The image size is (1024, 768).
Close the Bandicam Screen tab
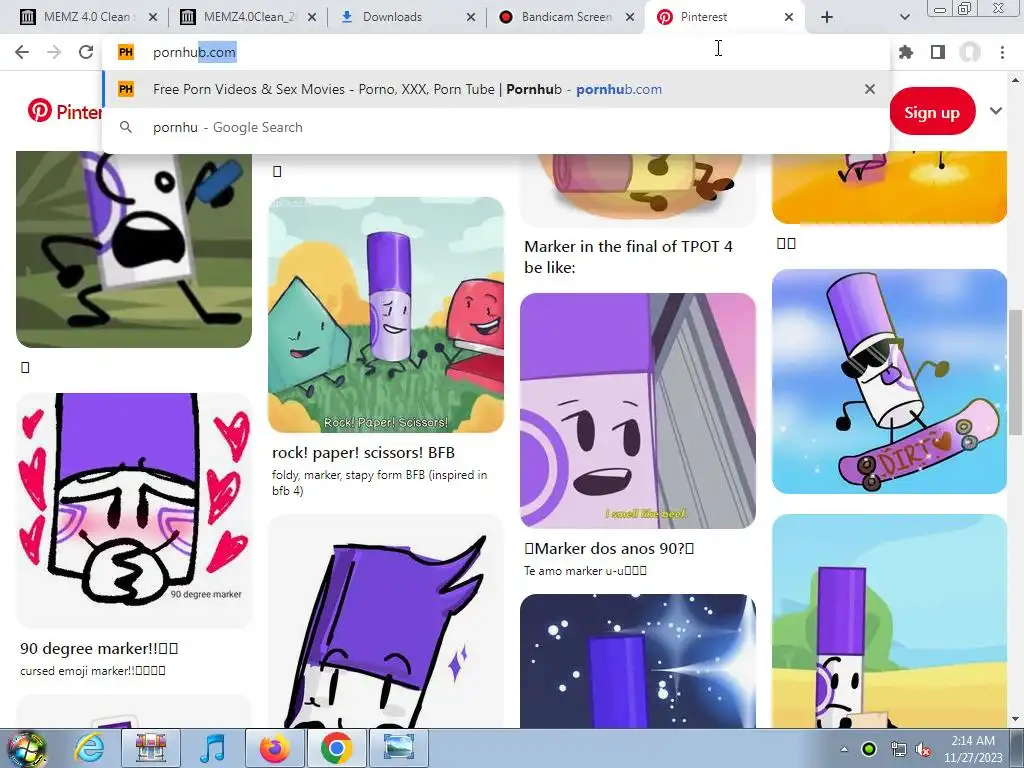(x=630, y=17)
